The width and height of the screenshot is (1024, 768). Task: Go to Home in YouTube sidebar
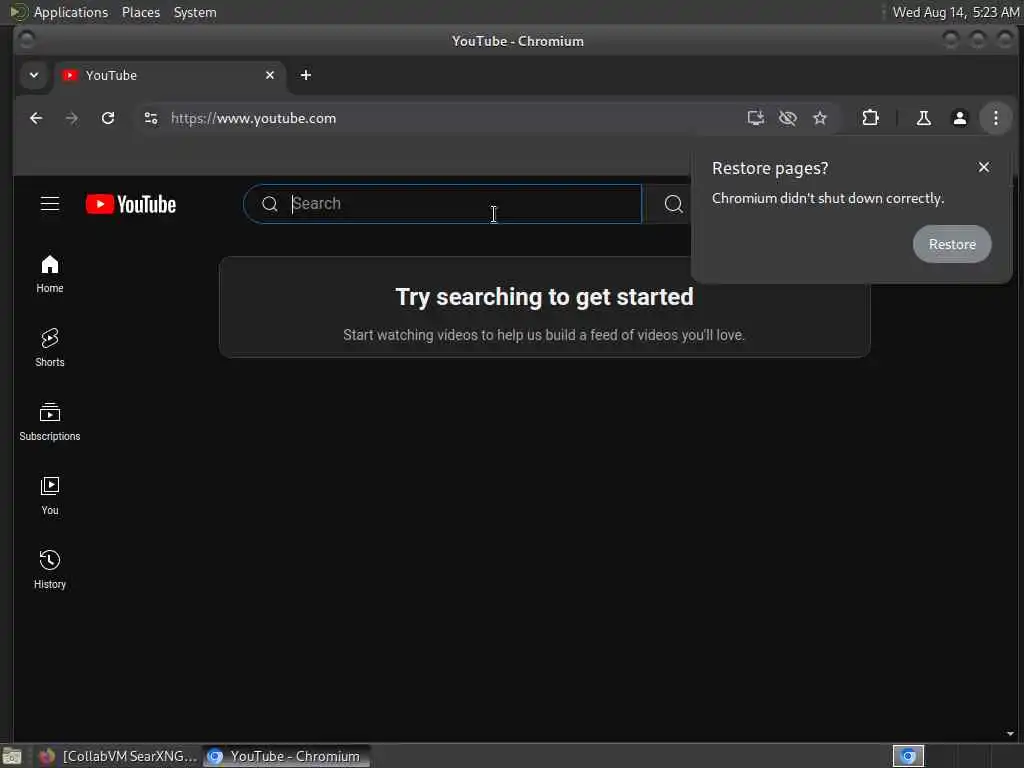pos(50,274)
